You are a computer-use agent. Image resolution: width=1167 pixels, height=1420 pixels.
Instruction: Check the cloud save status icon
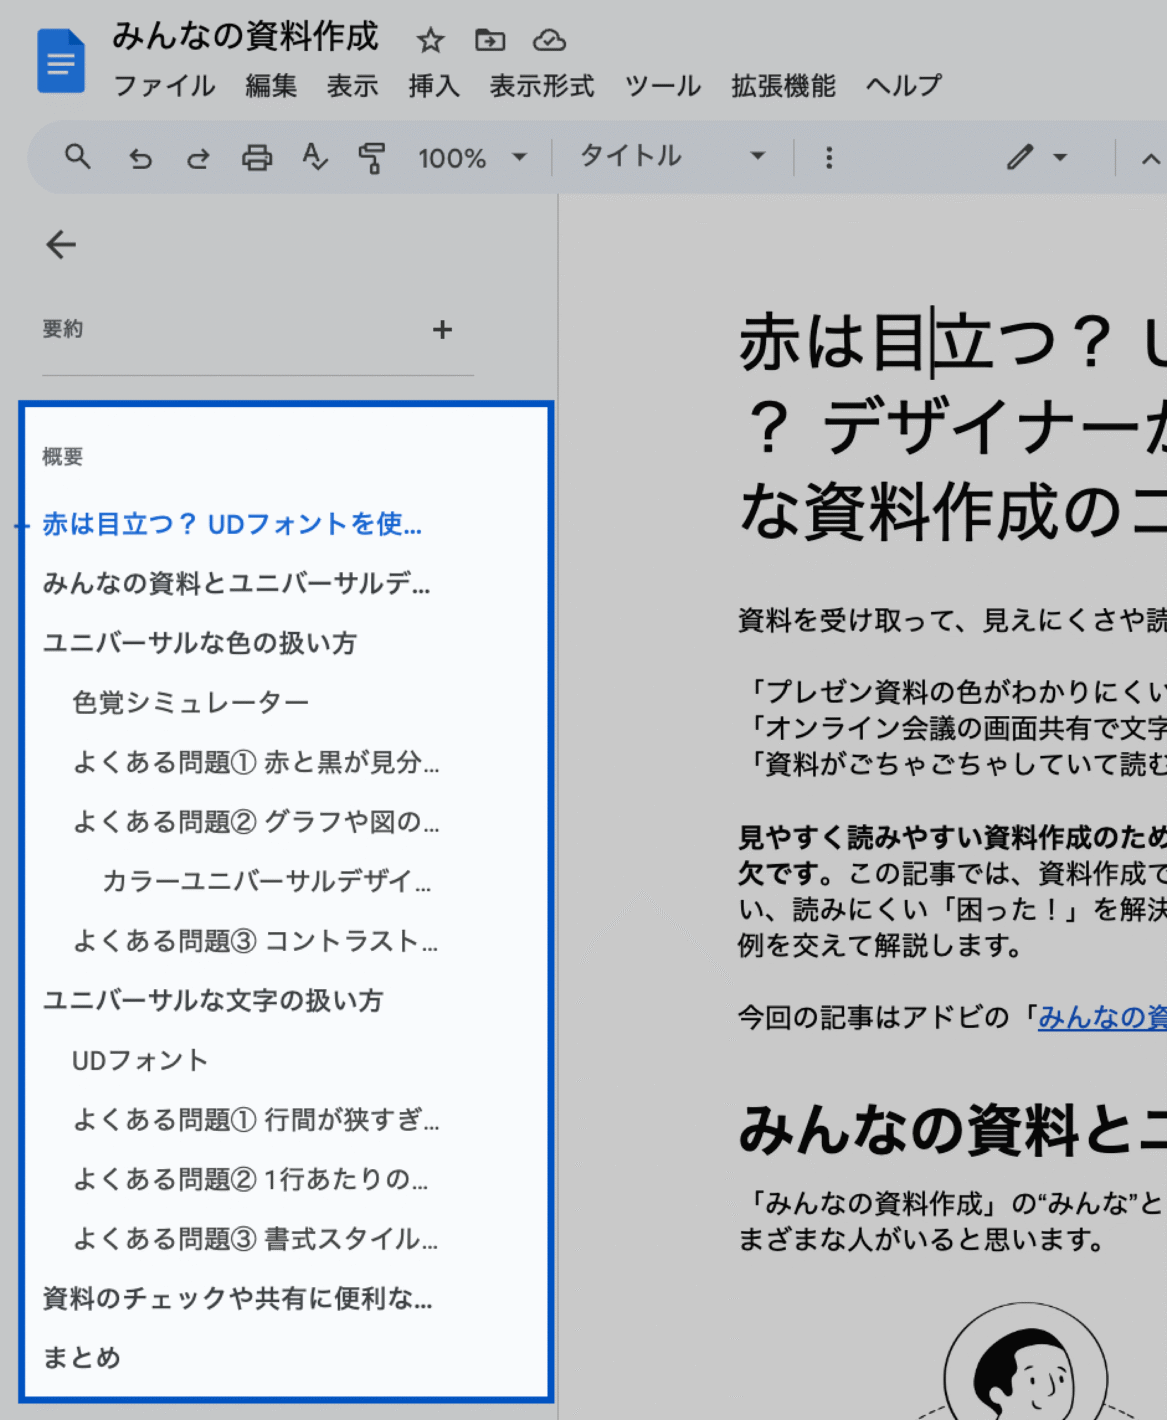(x=549, y=40)
